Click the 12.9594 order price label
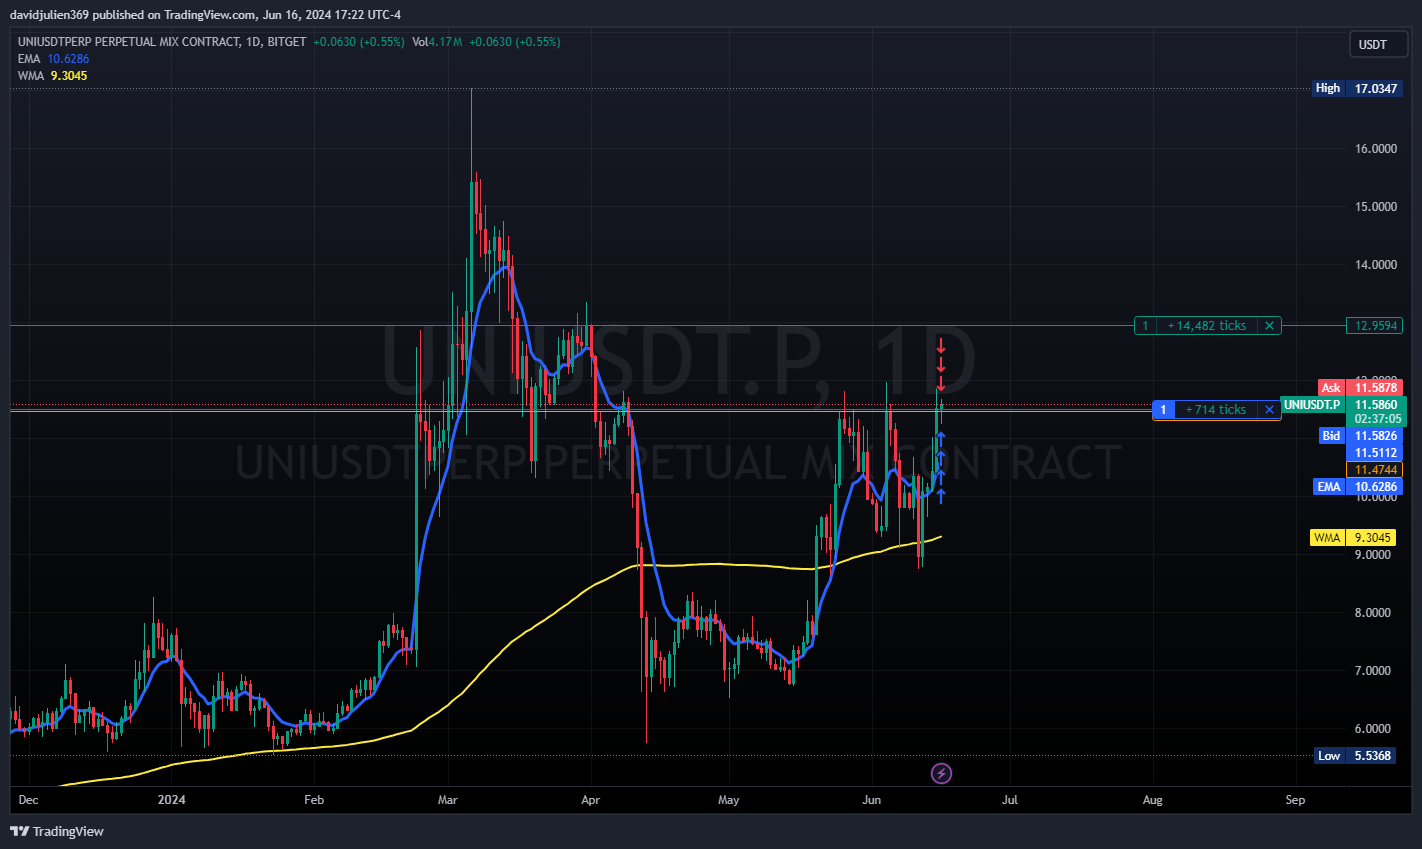The image size is (1422, 849). tap(1375, 325)
